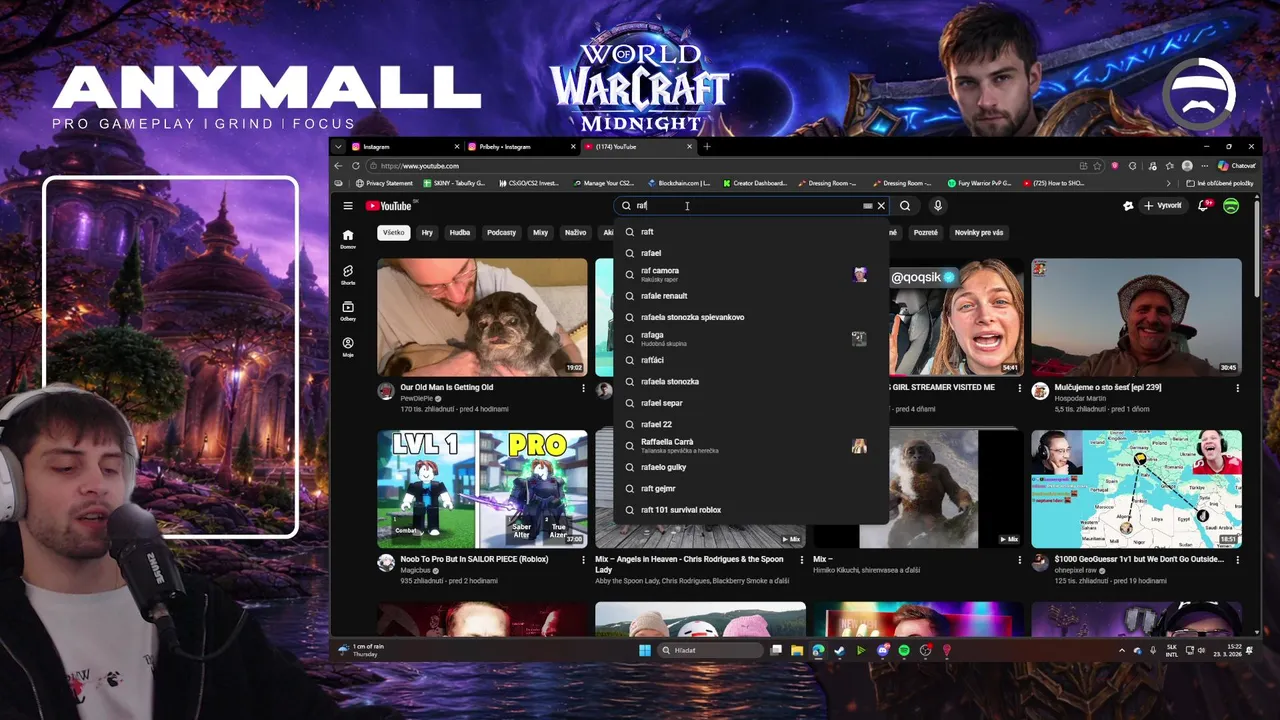
Task: Select the Naživo filter chip
Action: [x=575, y=233]
